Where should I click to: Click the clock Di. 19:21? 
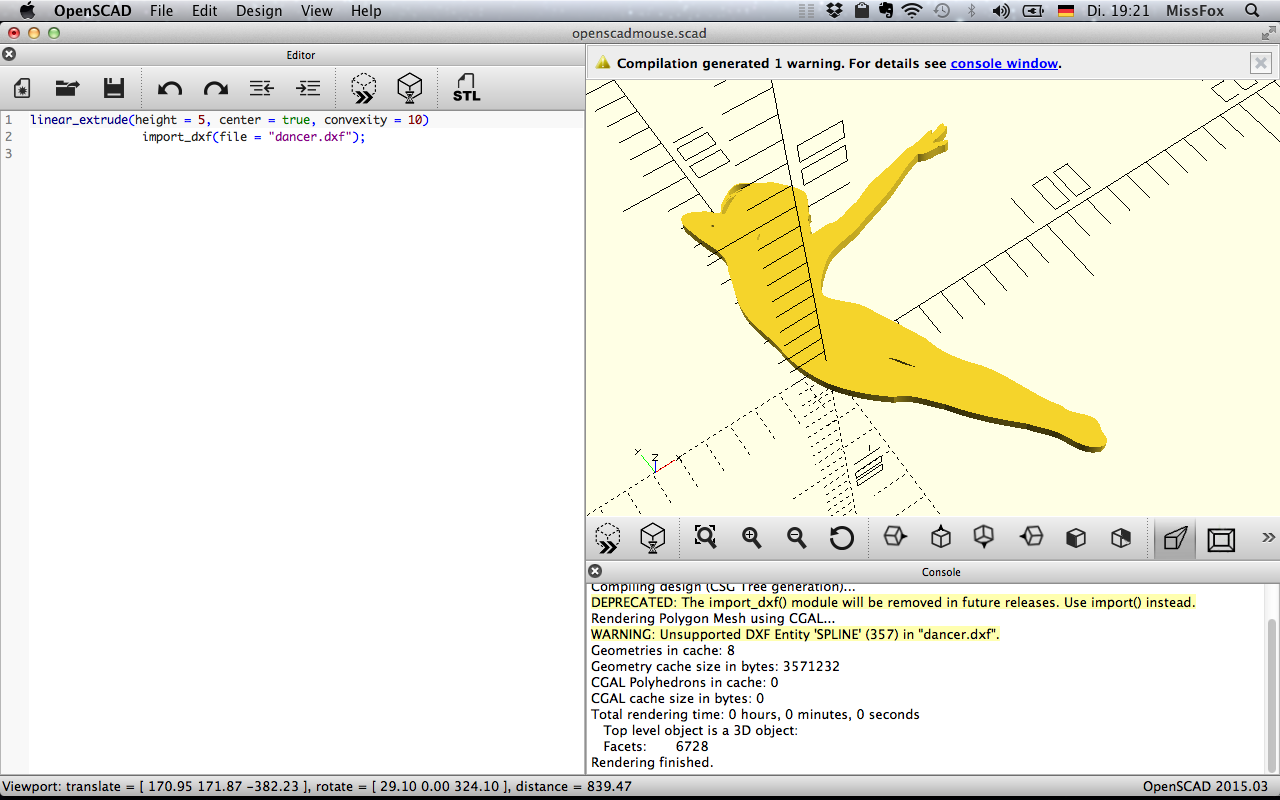pyautogui.click(x=1120, y=11)
